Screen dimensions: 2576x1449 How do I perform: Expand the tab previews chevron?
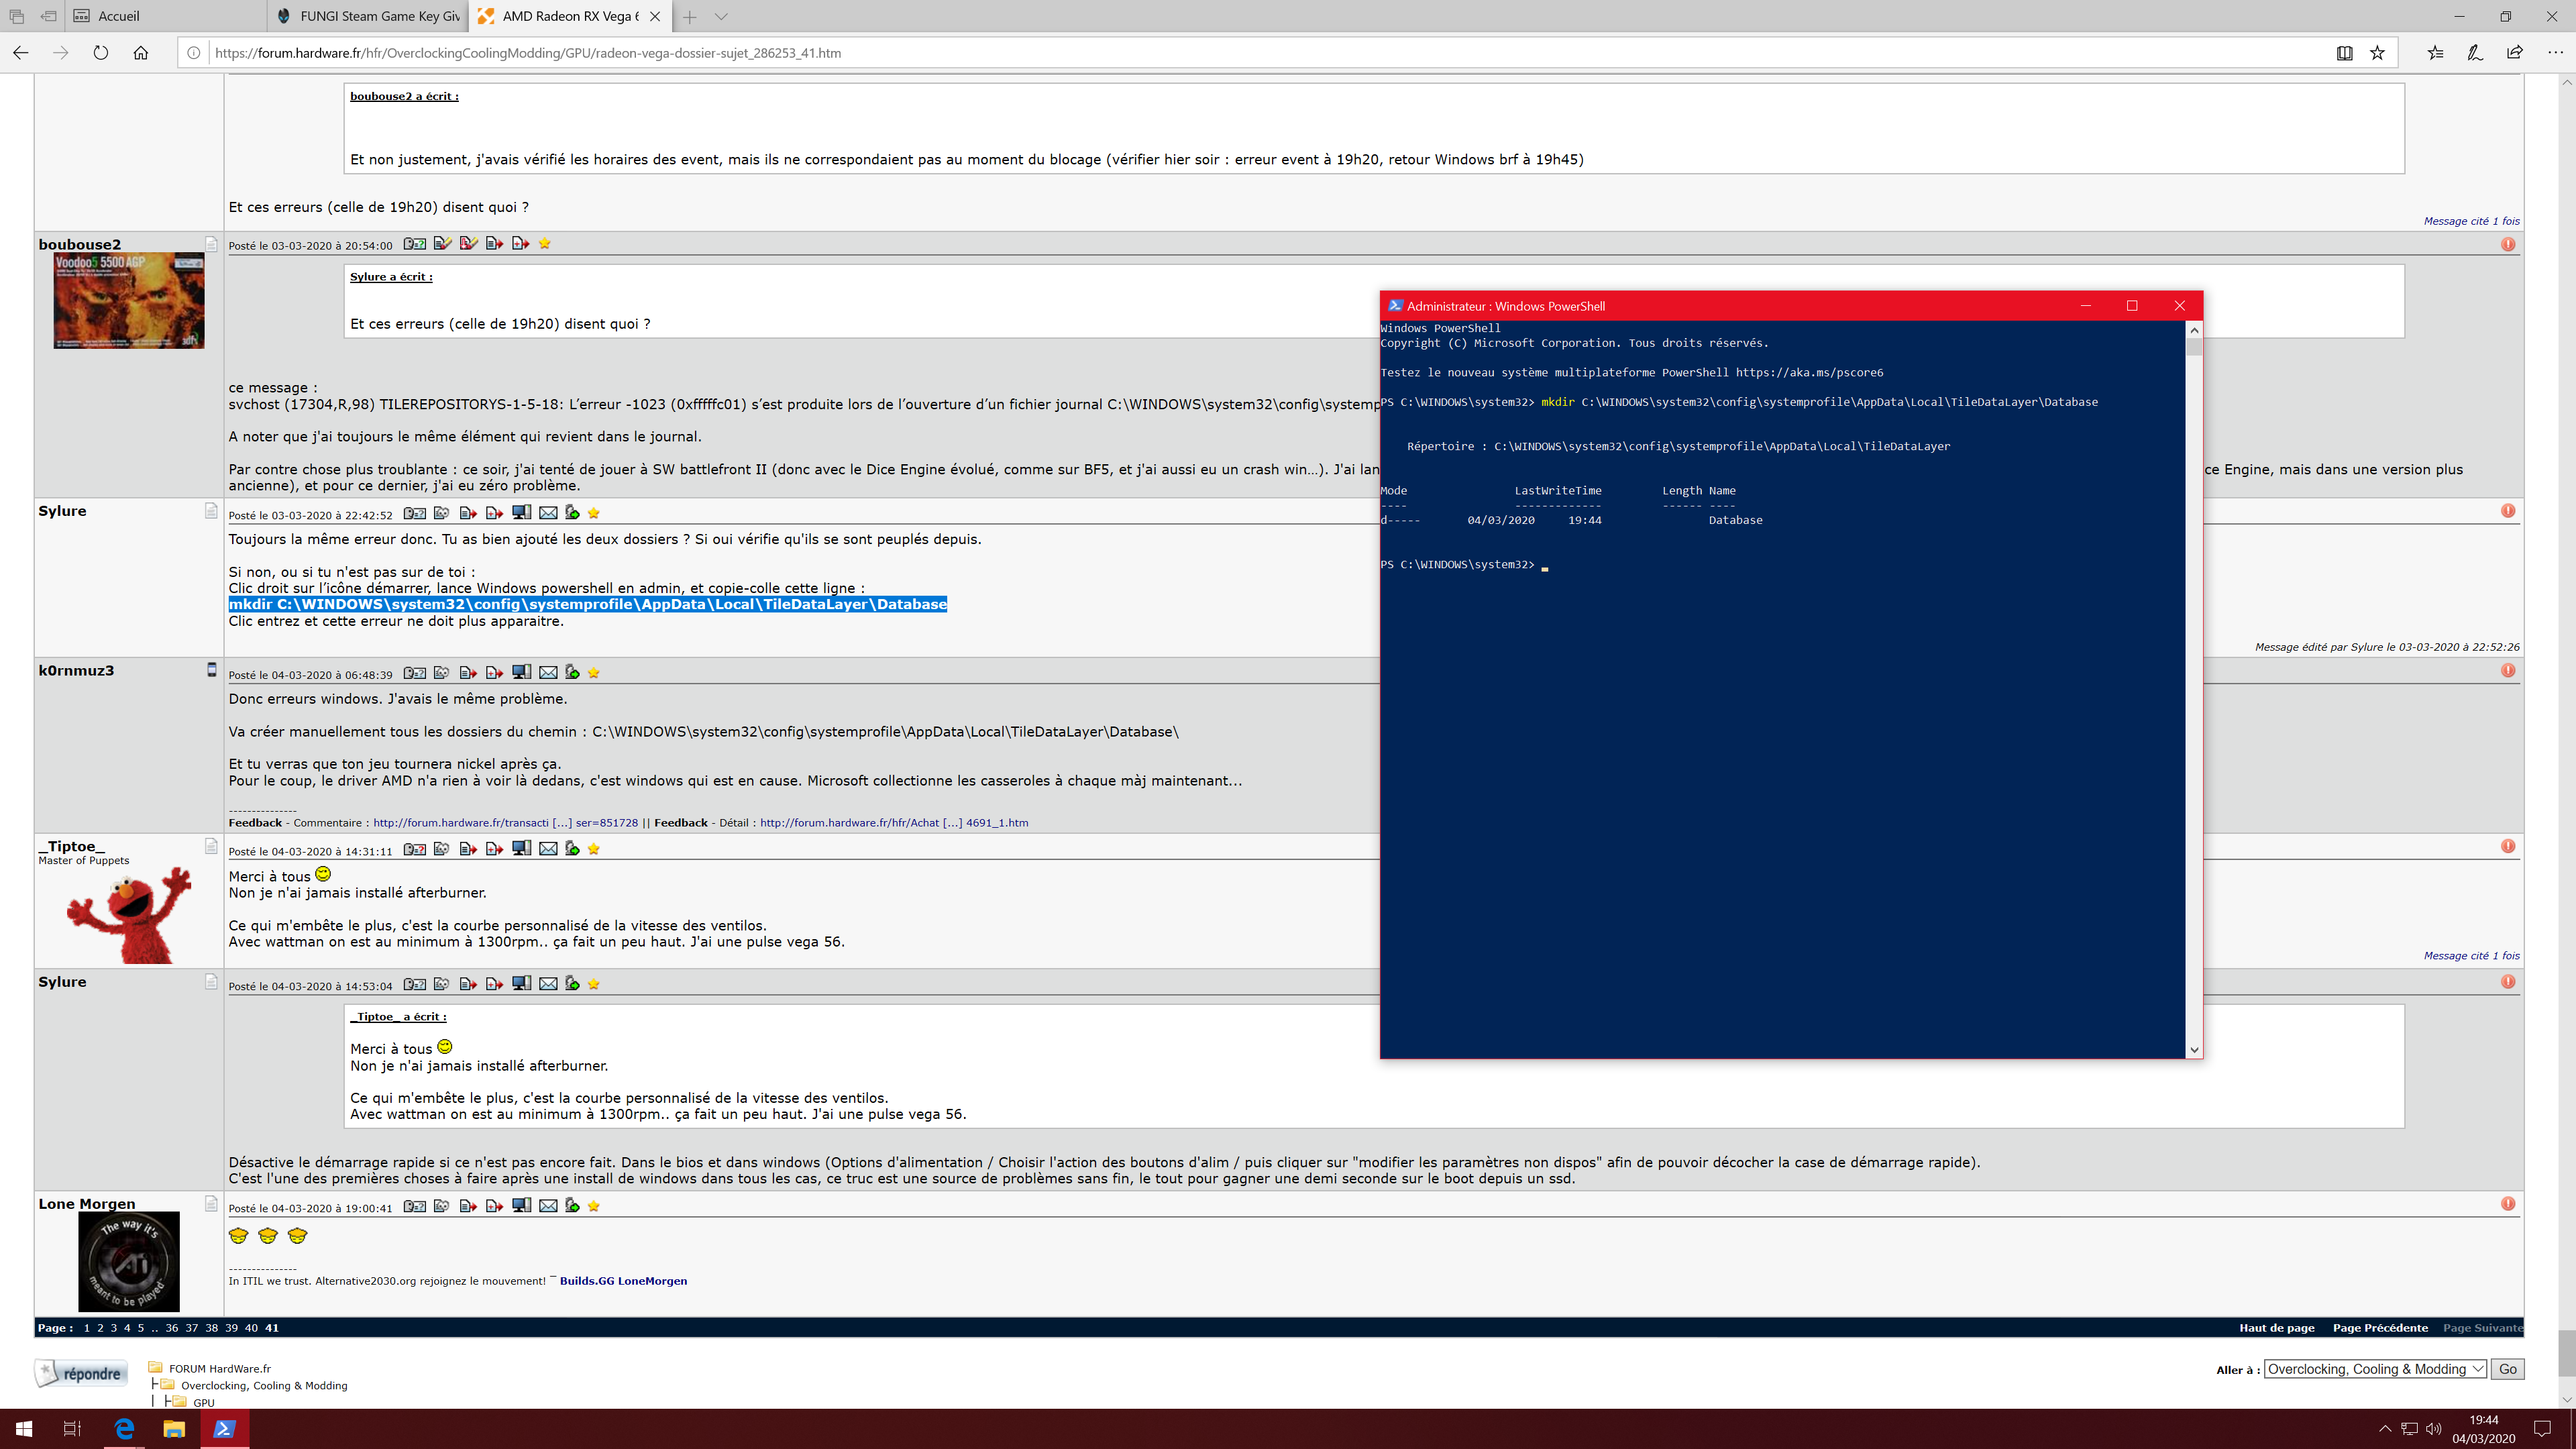tap(721, 16)
